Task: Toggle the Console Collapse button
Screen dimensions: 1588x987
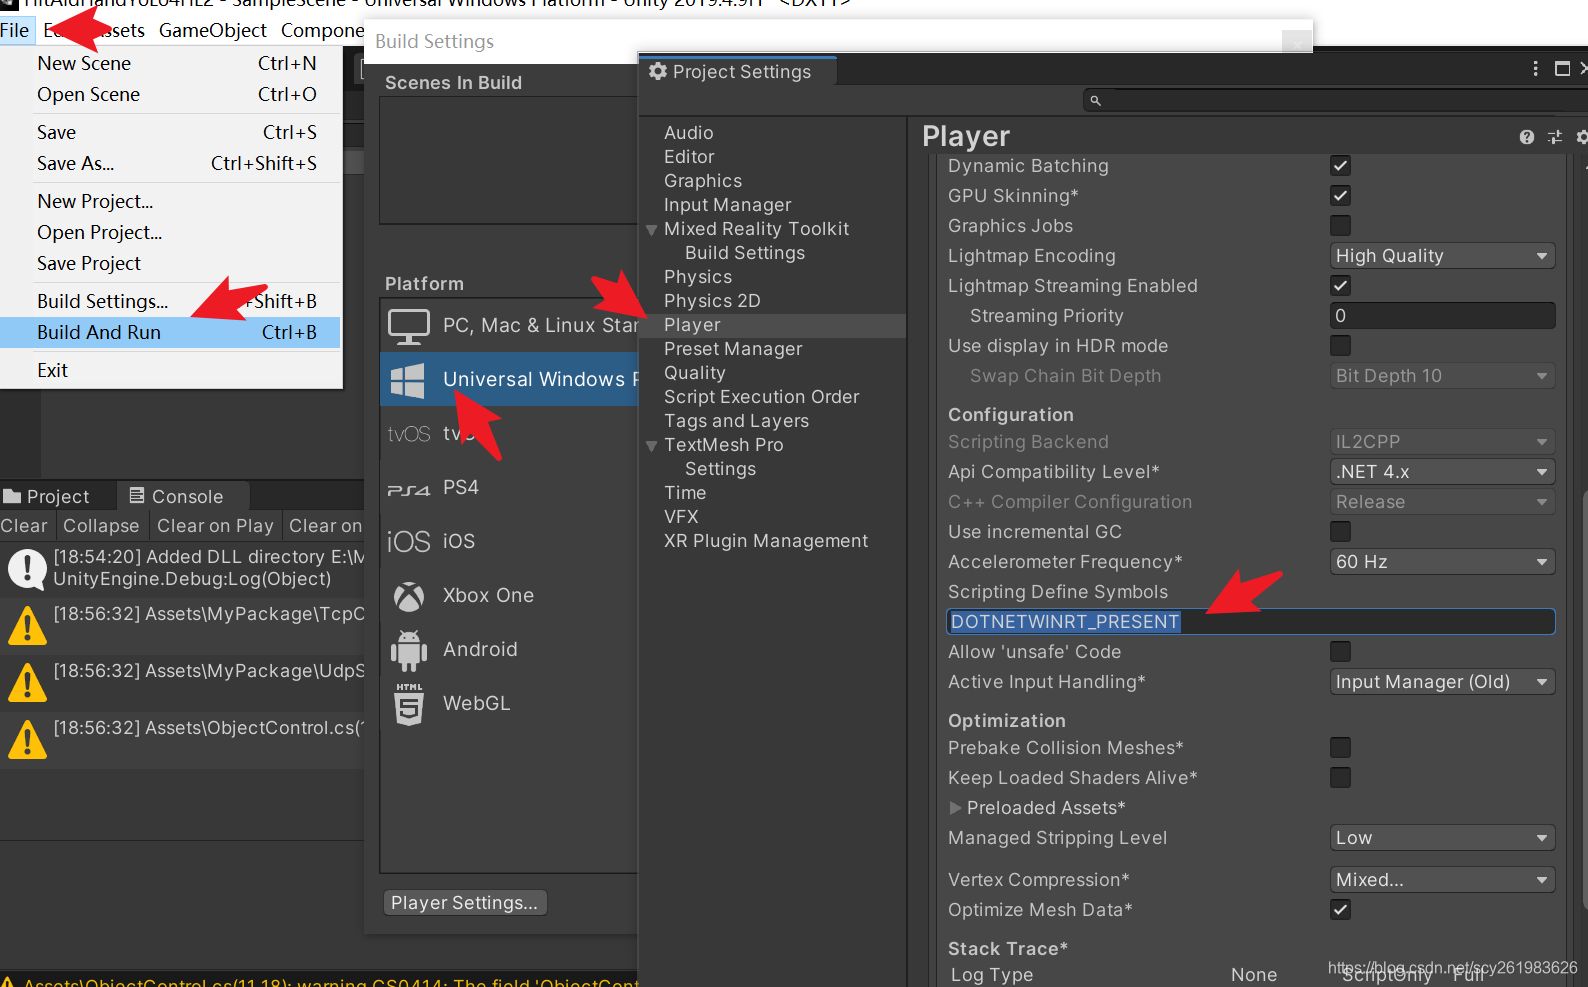Action: point(101,526)
